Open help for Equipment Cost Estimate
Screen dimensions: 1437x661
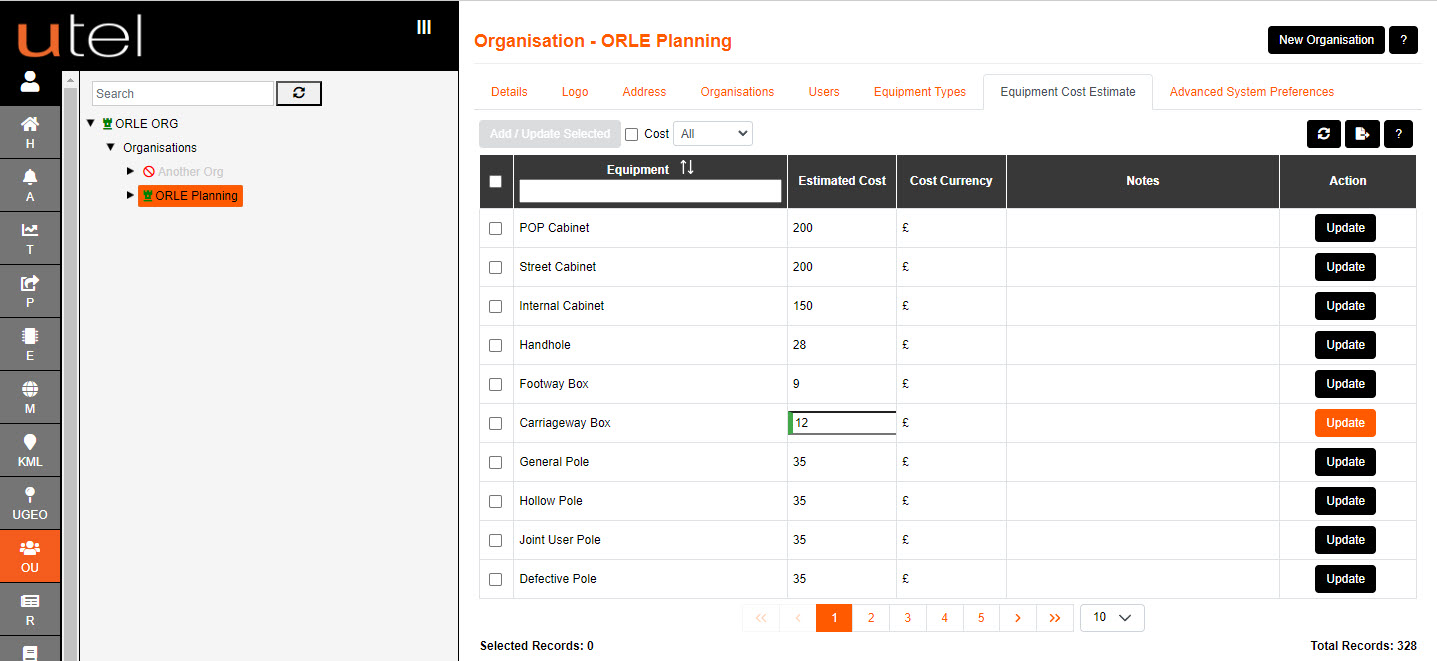pos(1398,133)
